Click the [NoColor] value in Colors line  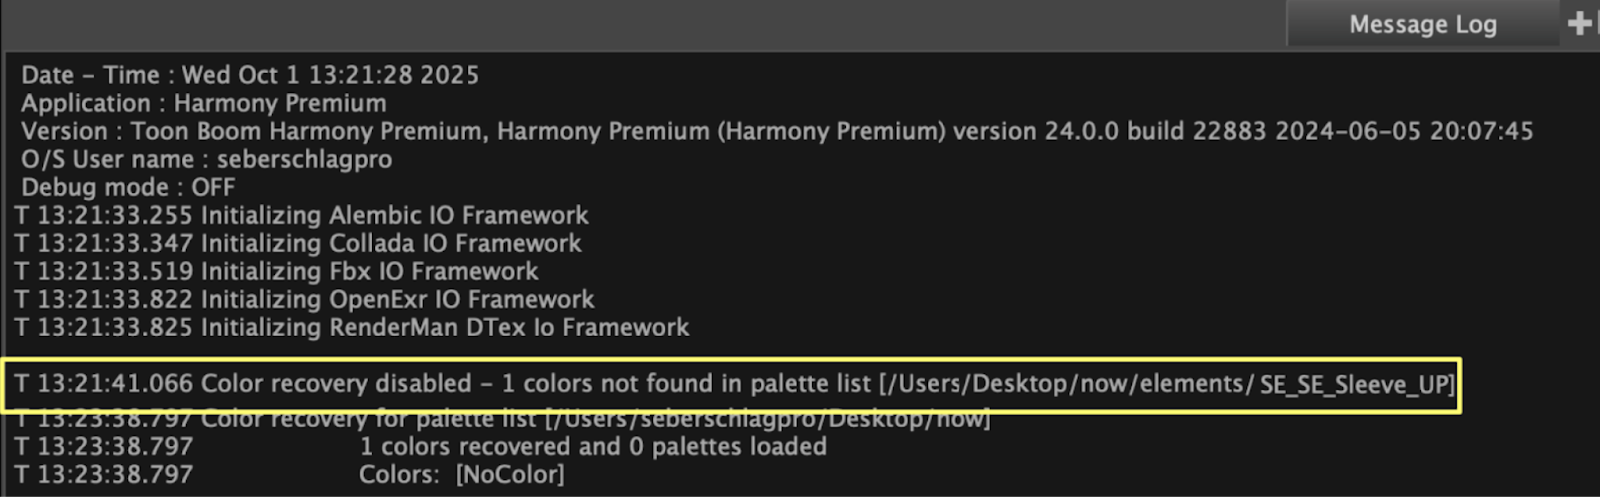coord(510,474)
